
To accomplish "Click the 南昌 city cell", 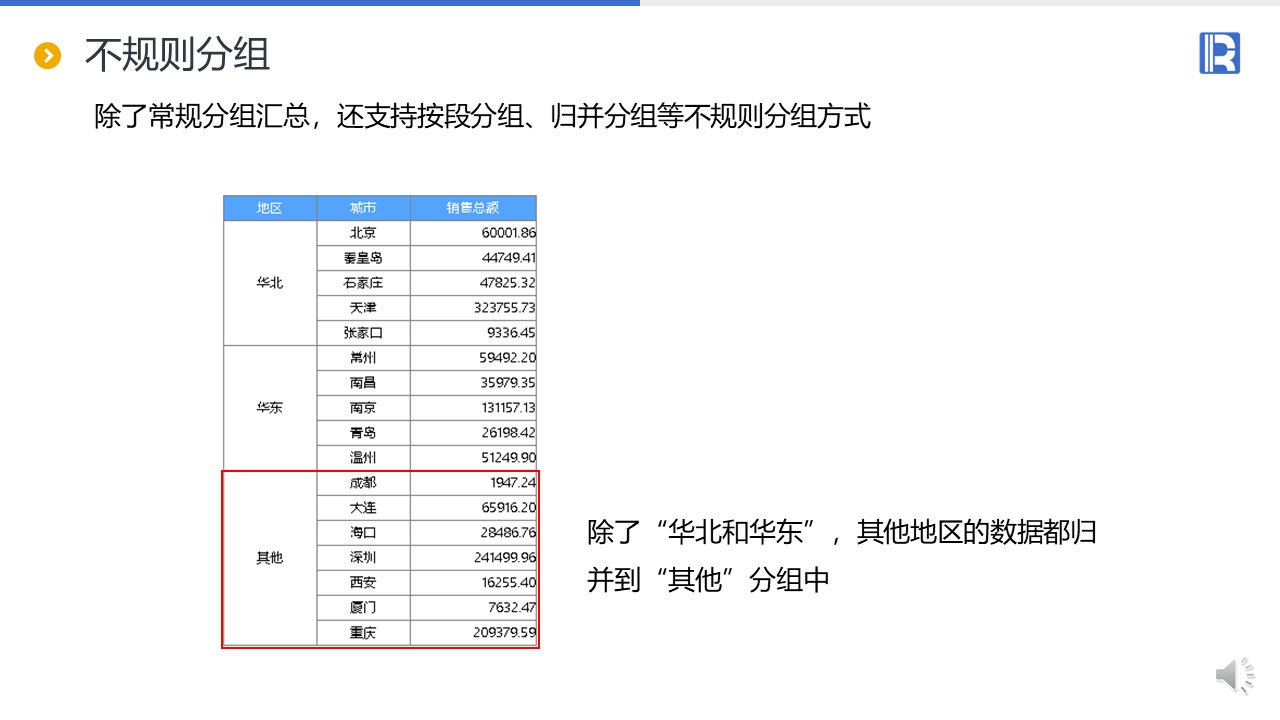I will click(x=363, y=383).
